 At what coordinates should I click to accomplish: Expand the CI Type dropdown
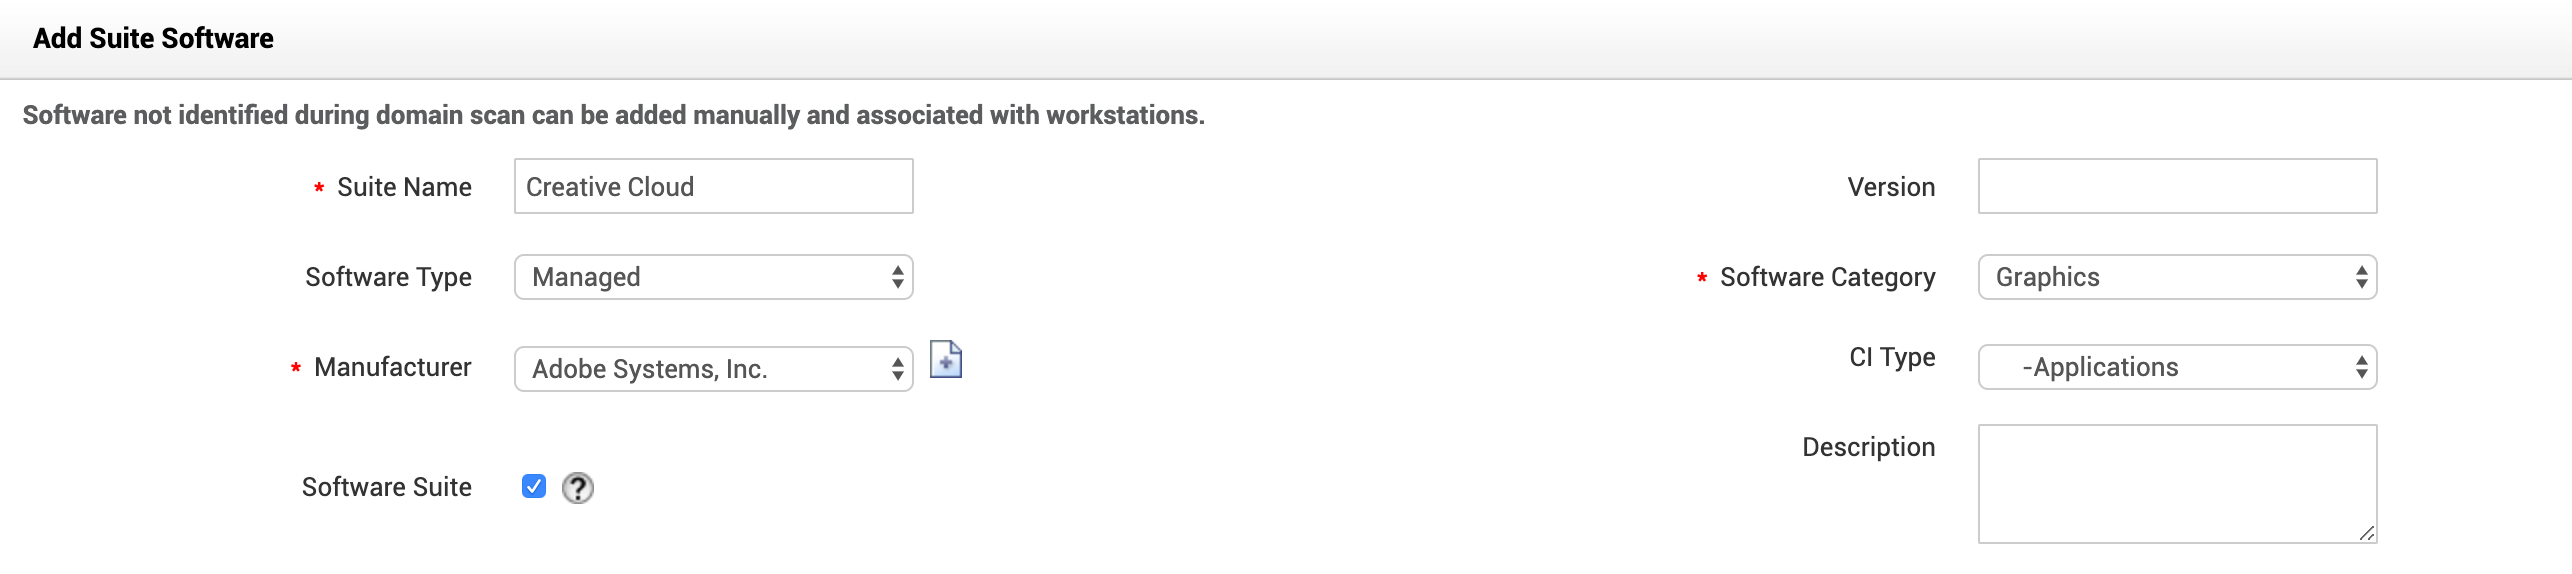coord(2176,367)
